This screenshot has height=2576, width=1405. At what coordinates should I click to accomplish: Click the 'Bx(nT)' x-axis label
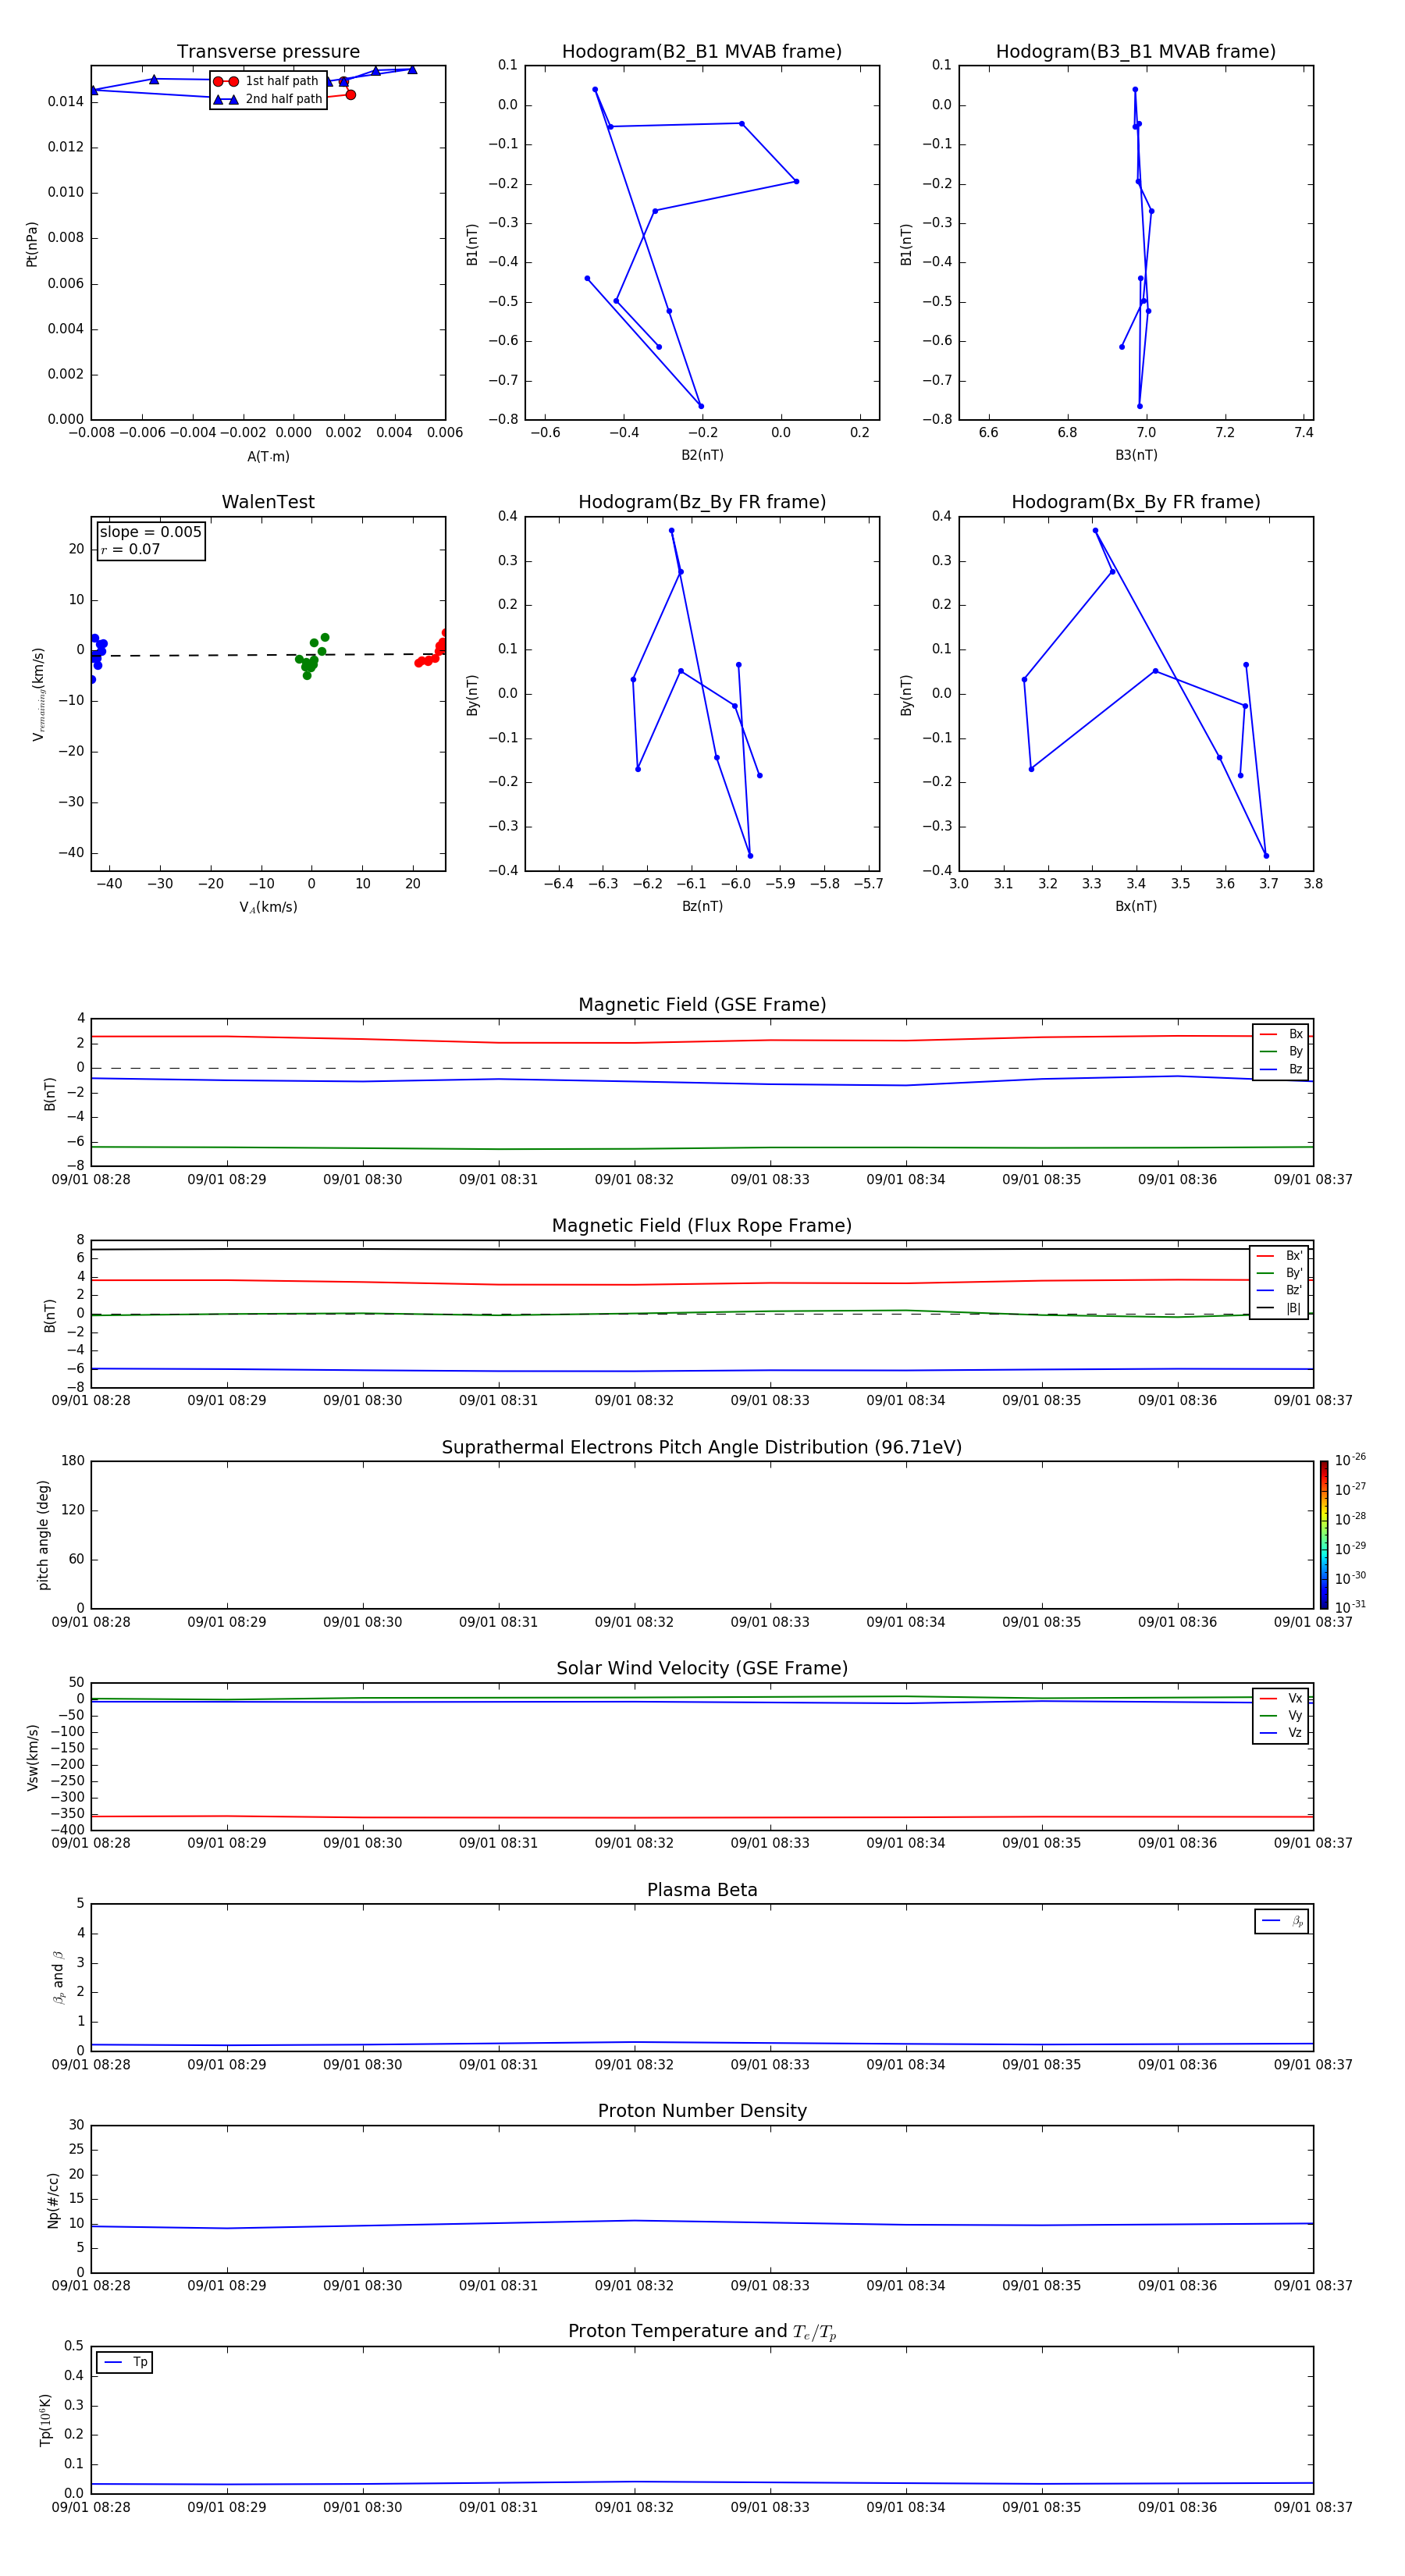(1136, 906)
